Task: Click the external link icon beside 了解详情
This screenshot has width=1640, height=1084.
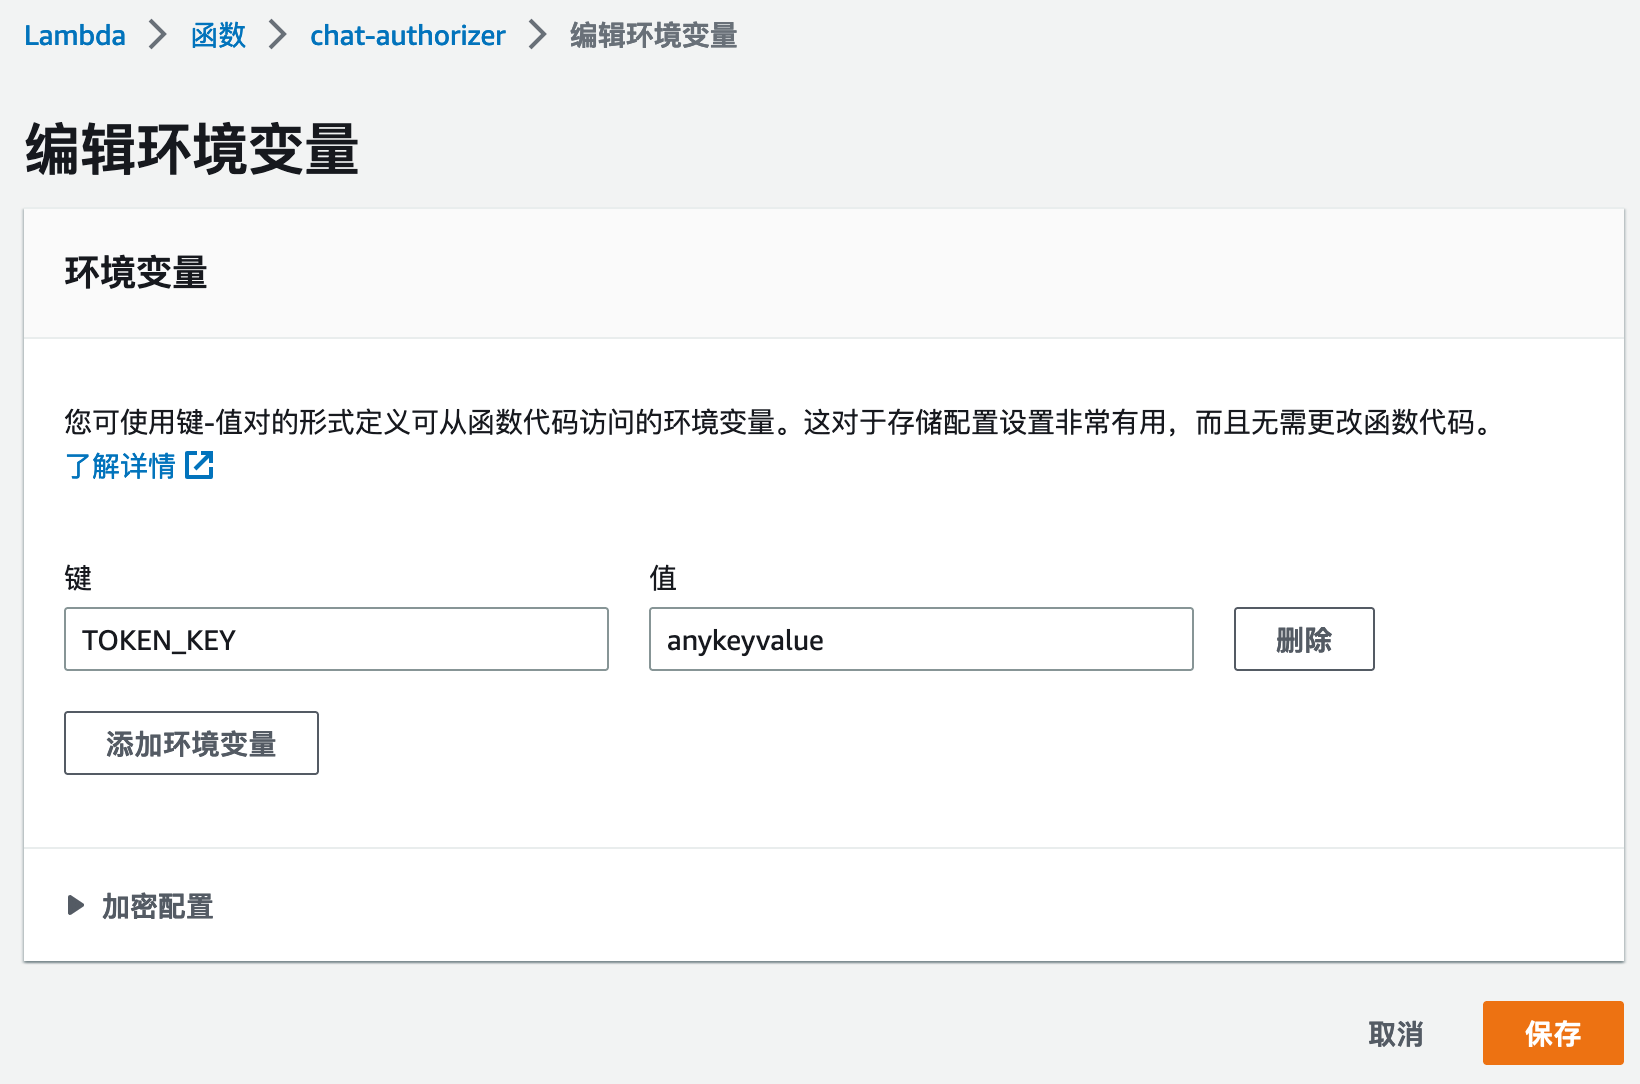Action: tap(200, 465)
